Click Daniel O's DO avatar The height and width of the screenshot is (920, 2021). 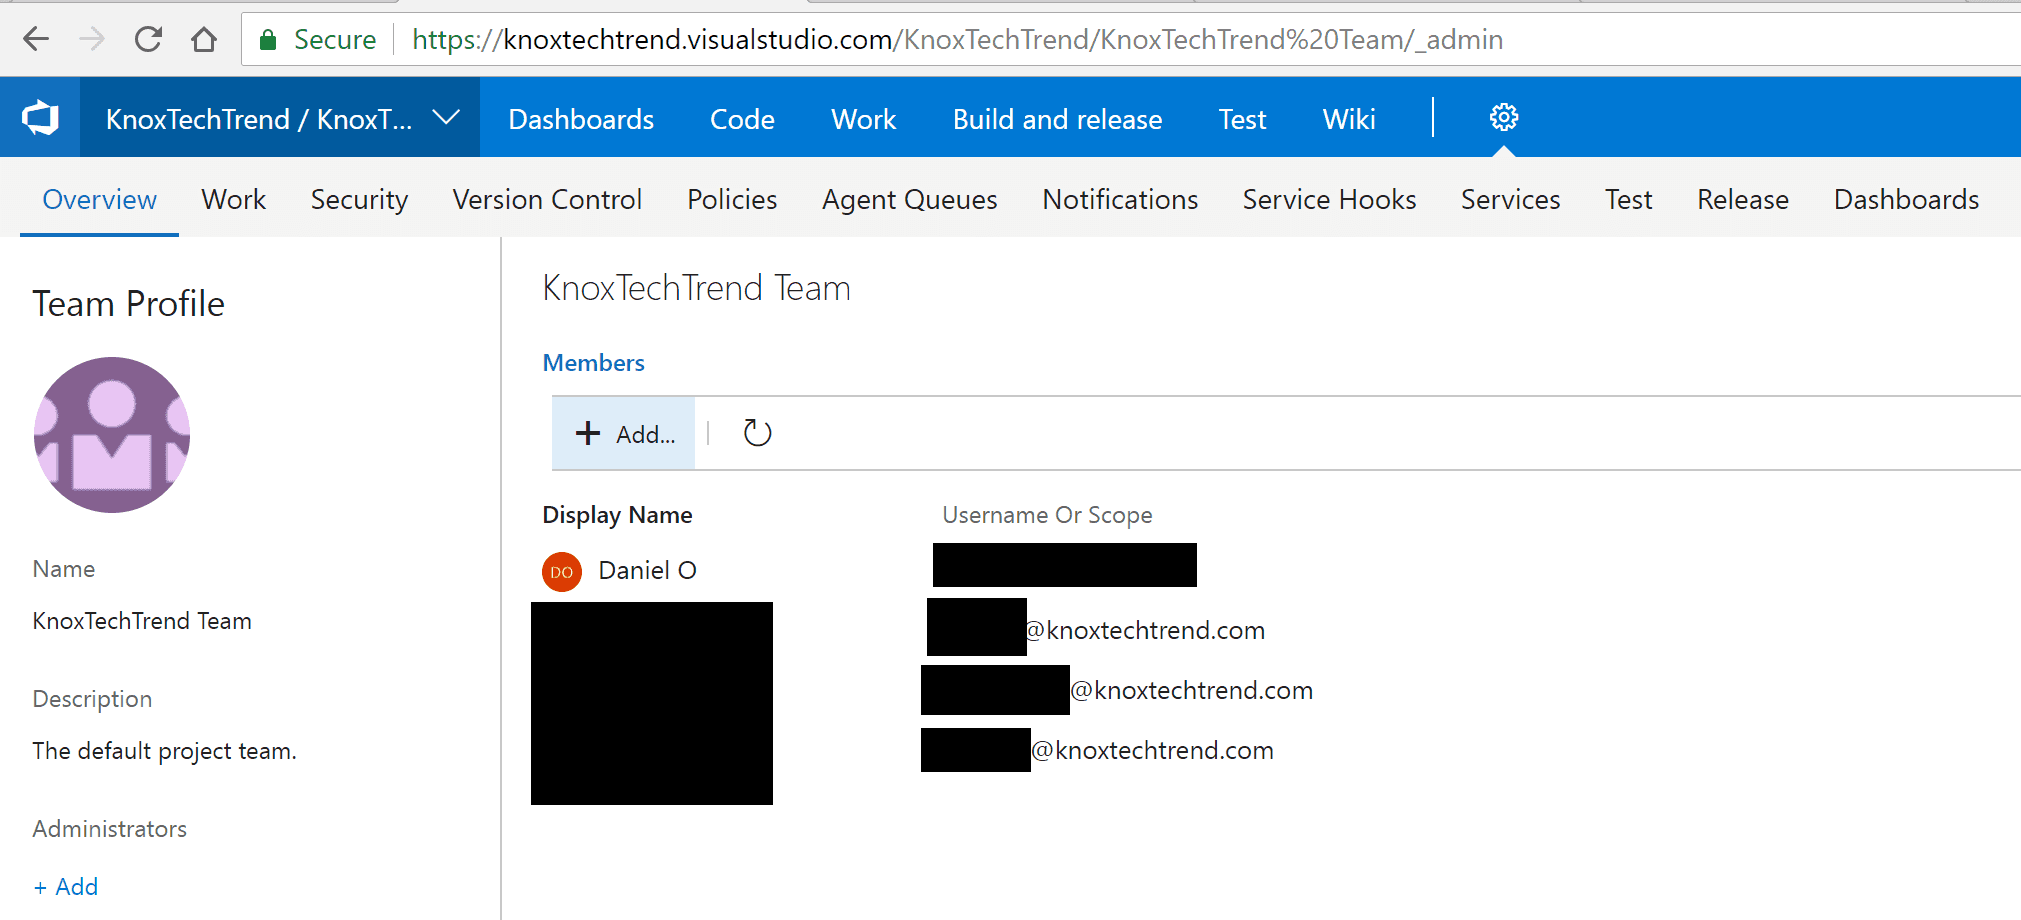(562, 572)
